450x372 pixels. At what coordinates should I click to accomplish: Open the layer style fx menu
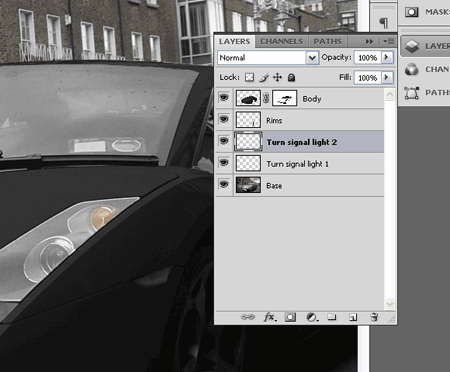[270, 317]
